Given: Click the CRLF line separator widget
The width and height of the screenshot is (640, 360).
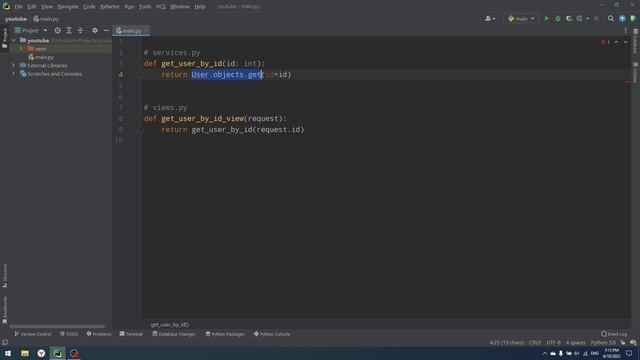Looking at the screenshot, I should pos(535,342).
